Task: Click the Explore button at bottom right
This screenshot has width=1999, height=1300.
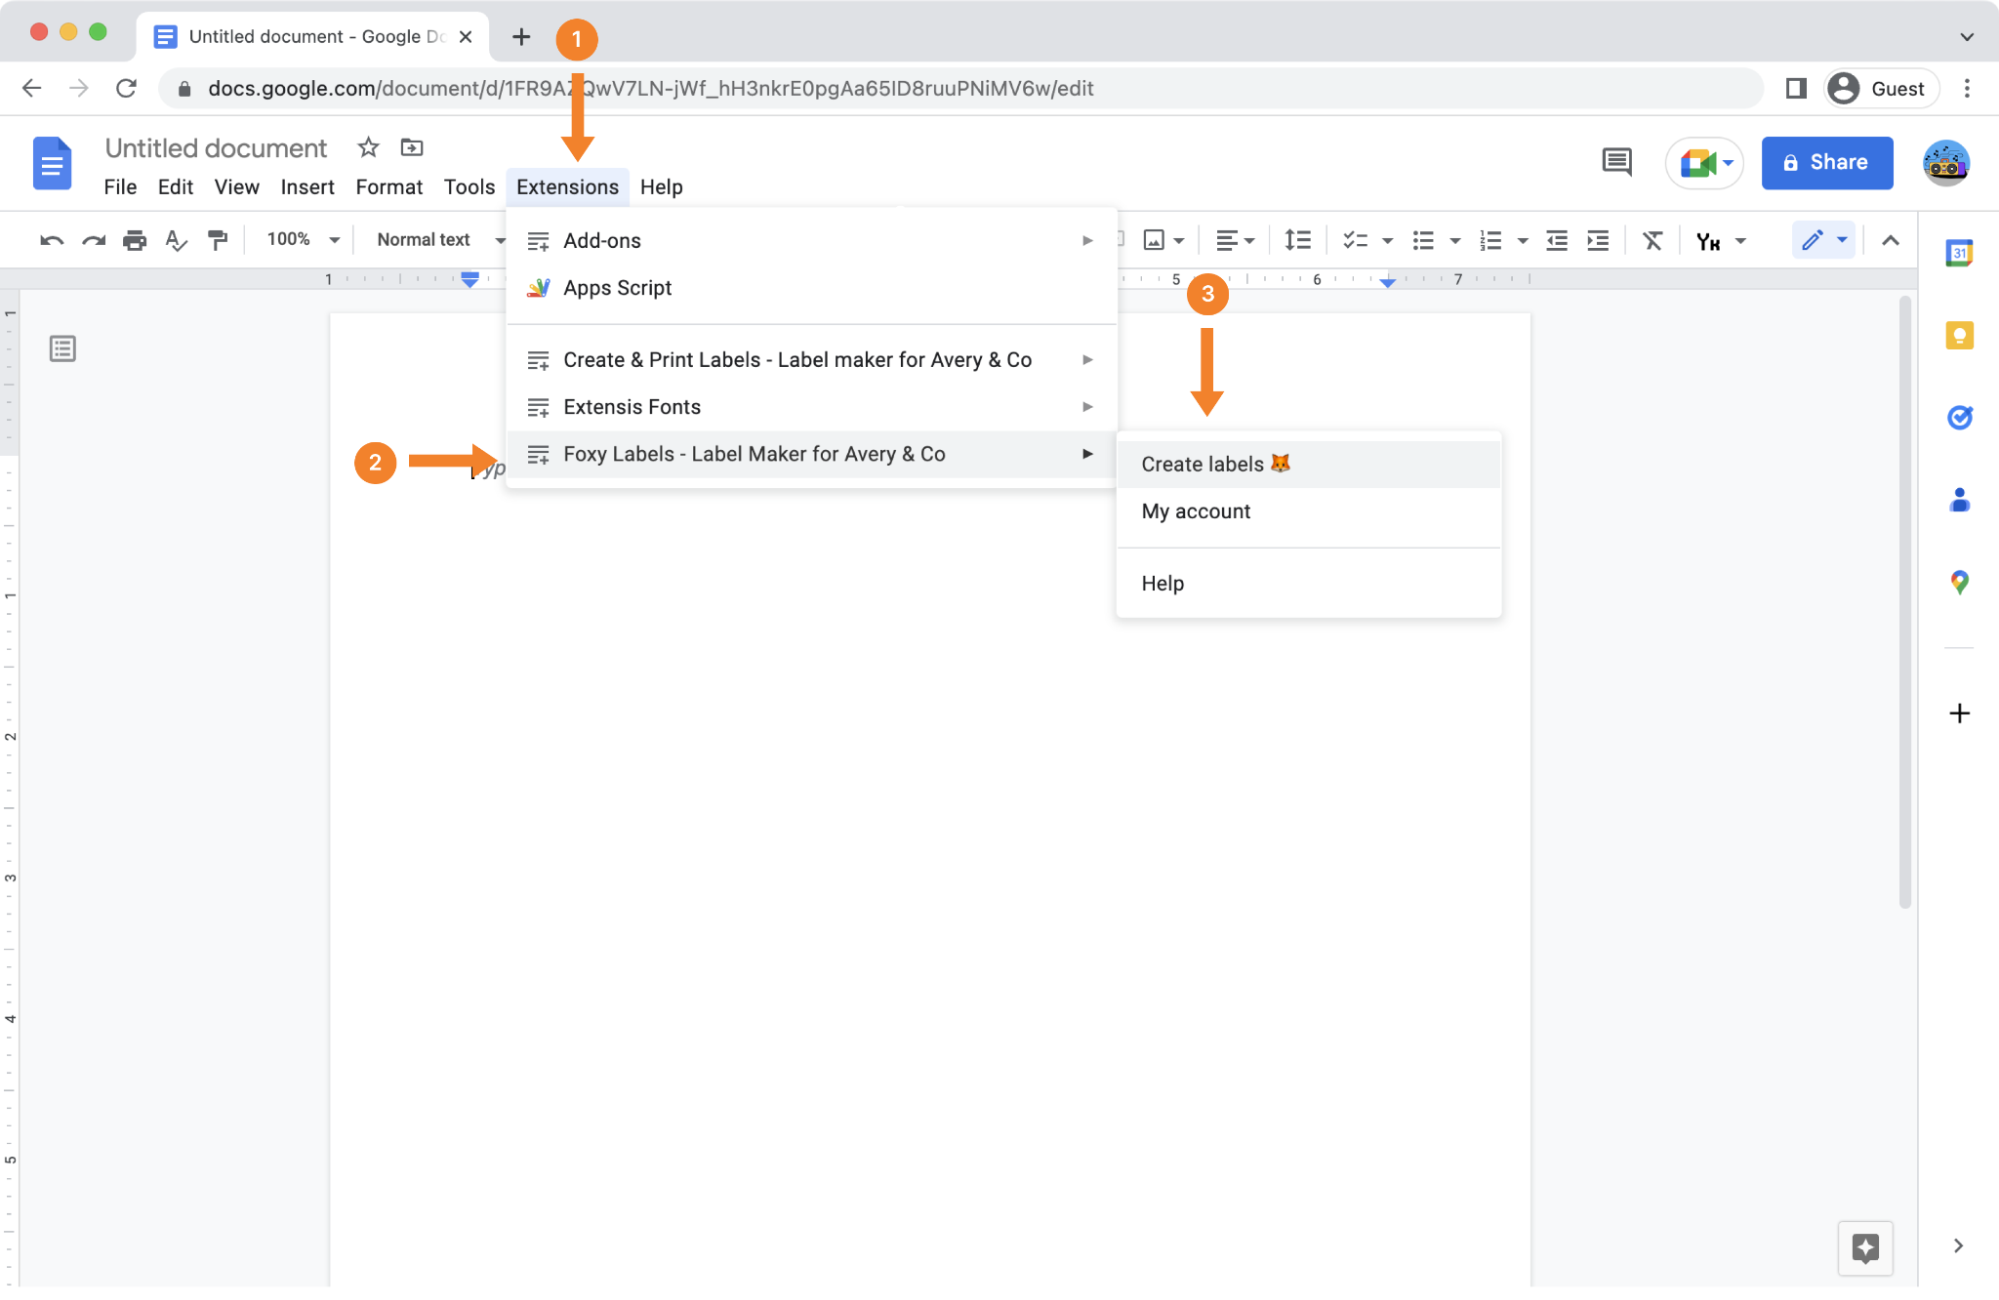Action: 1865,1248
